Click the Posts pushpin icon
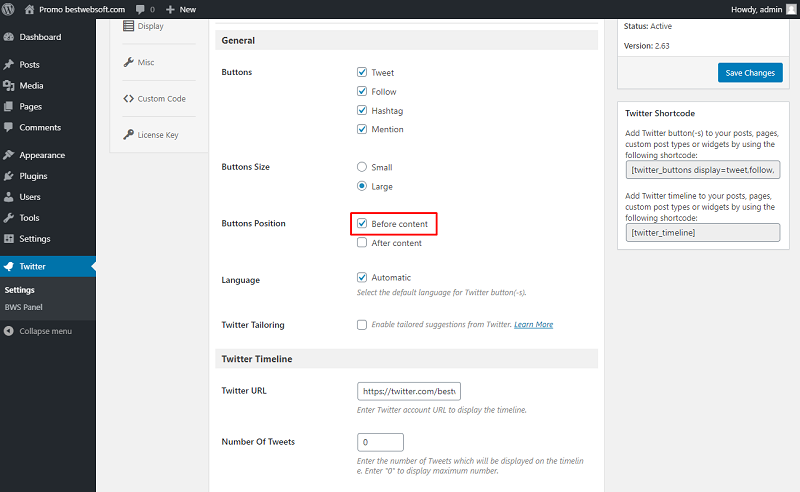The height and width of the screenshot is (492, 800). coord(9,64)
